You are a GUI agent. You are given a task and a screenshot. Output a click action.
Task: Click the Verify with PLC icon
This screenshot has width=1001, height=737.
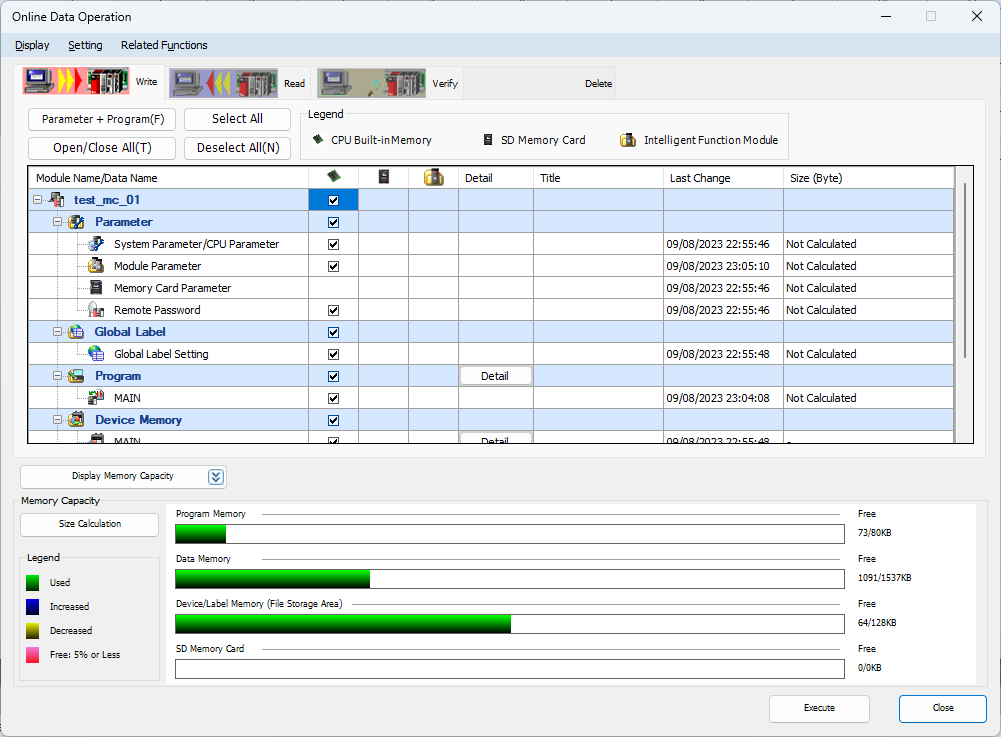click(372, 83)
